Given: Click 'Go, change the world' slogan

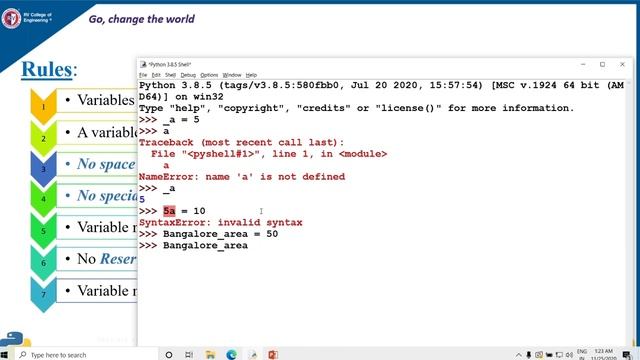Looking at the screenshot, I should pos(142,19).
